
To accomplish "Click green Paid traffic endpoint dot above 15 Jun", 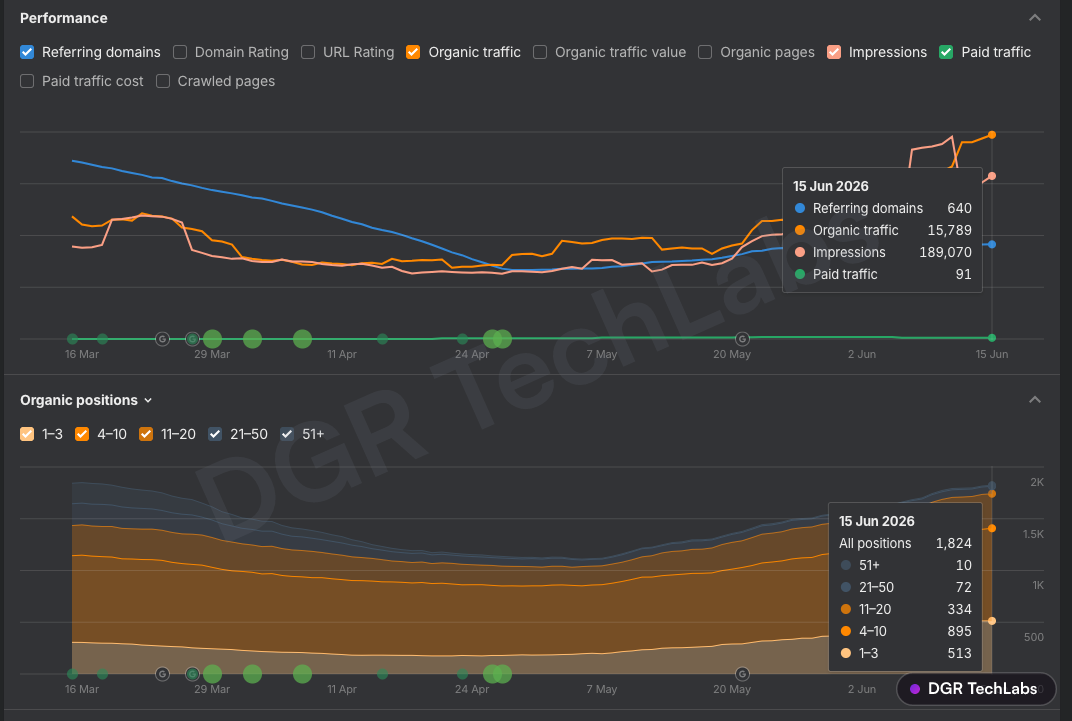I will tap(992, 338).
